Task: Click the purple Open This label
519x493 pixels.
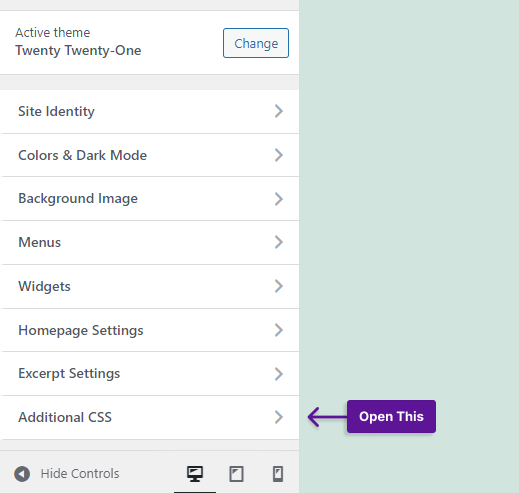Action: click(x=391, y=417)
